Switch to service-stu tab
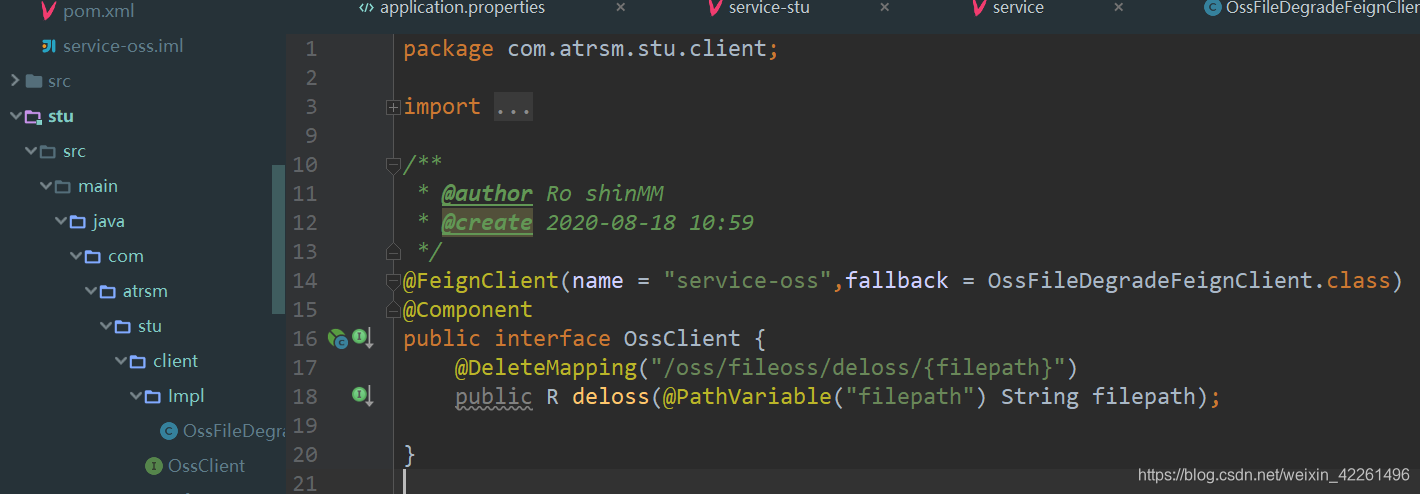Screen dimensions: 1420x494 (x=769, y=8)
